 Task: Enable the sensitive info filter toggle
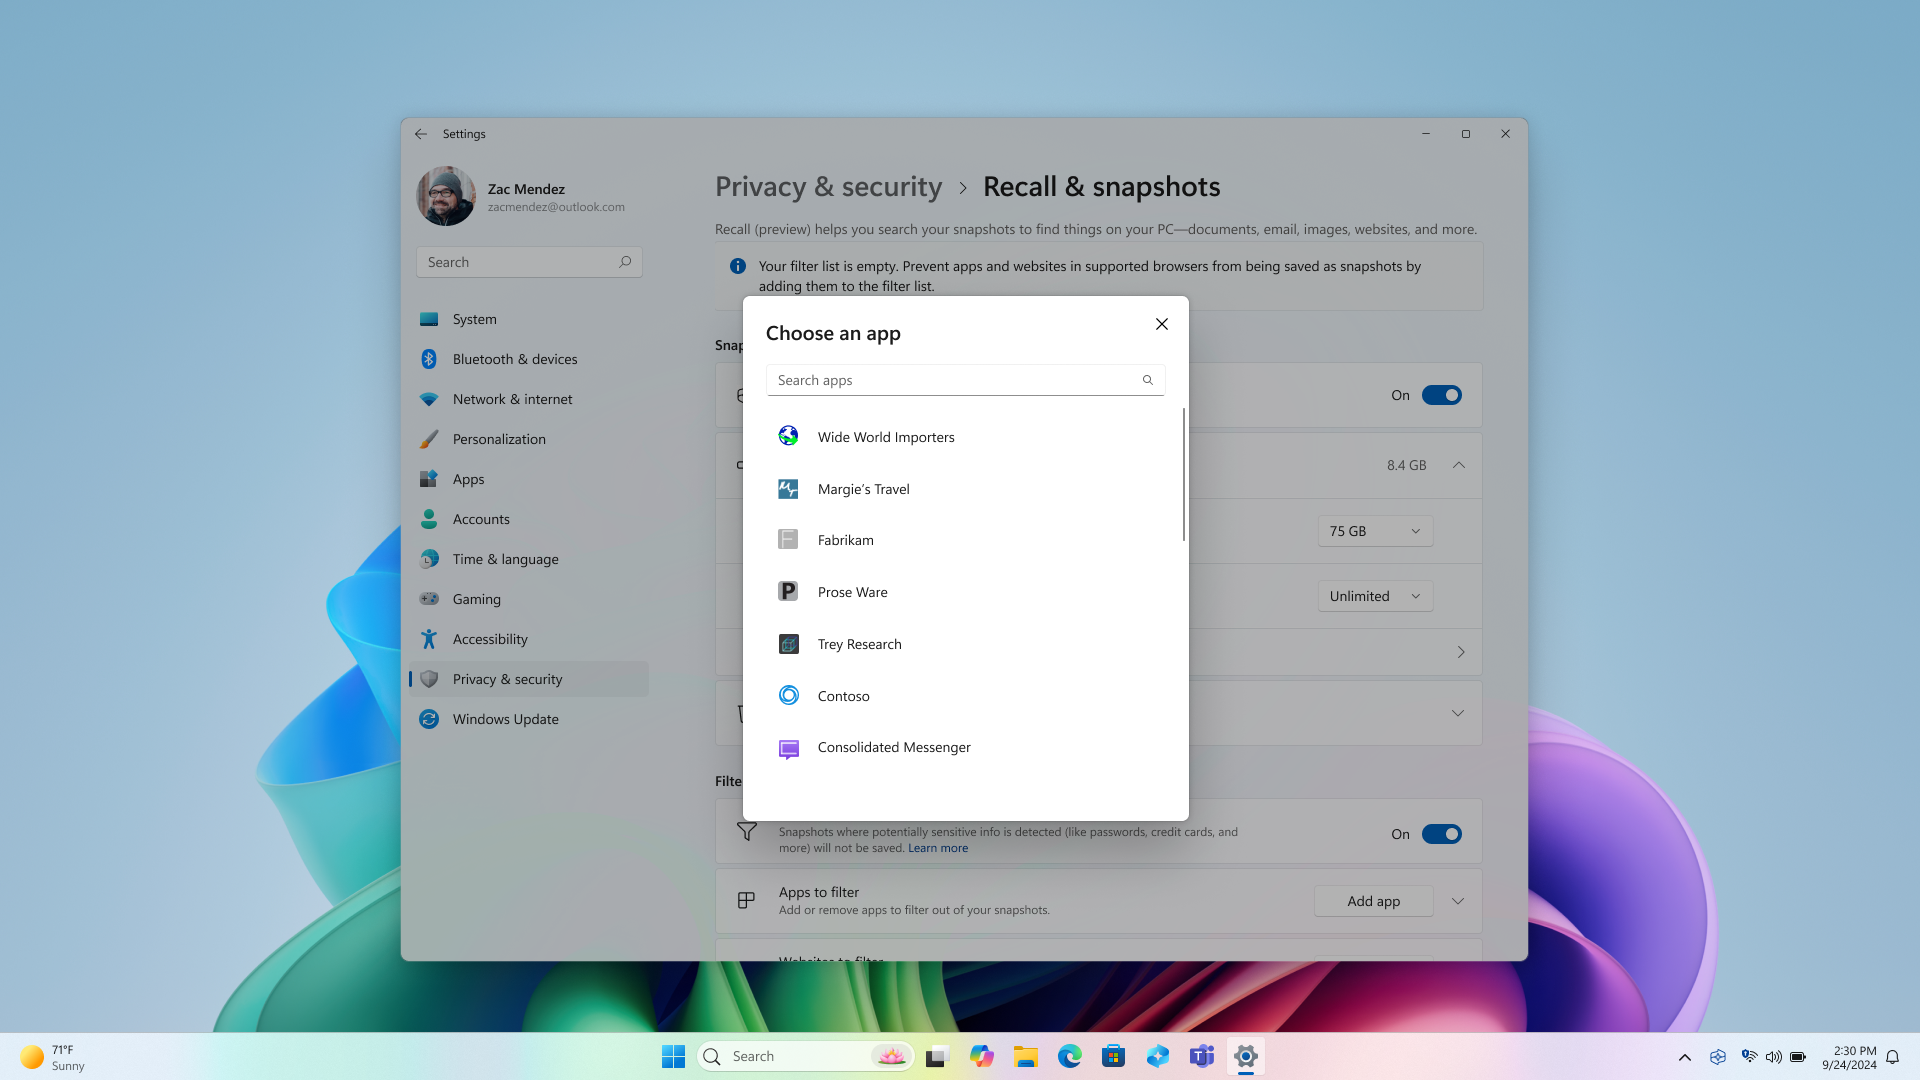[1441, 833]
